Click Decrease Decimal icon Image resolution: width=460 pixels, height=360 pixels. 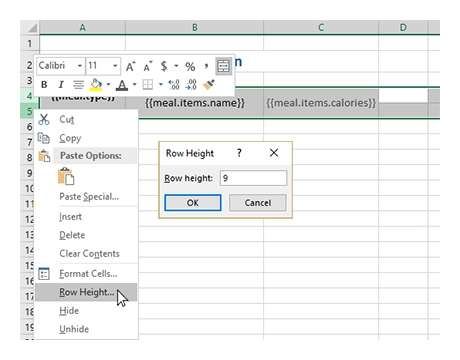[x=191, y=85]
